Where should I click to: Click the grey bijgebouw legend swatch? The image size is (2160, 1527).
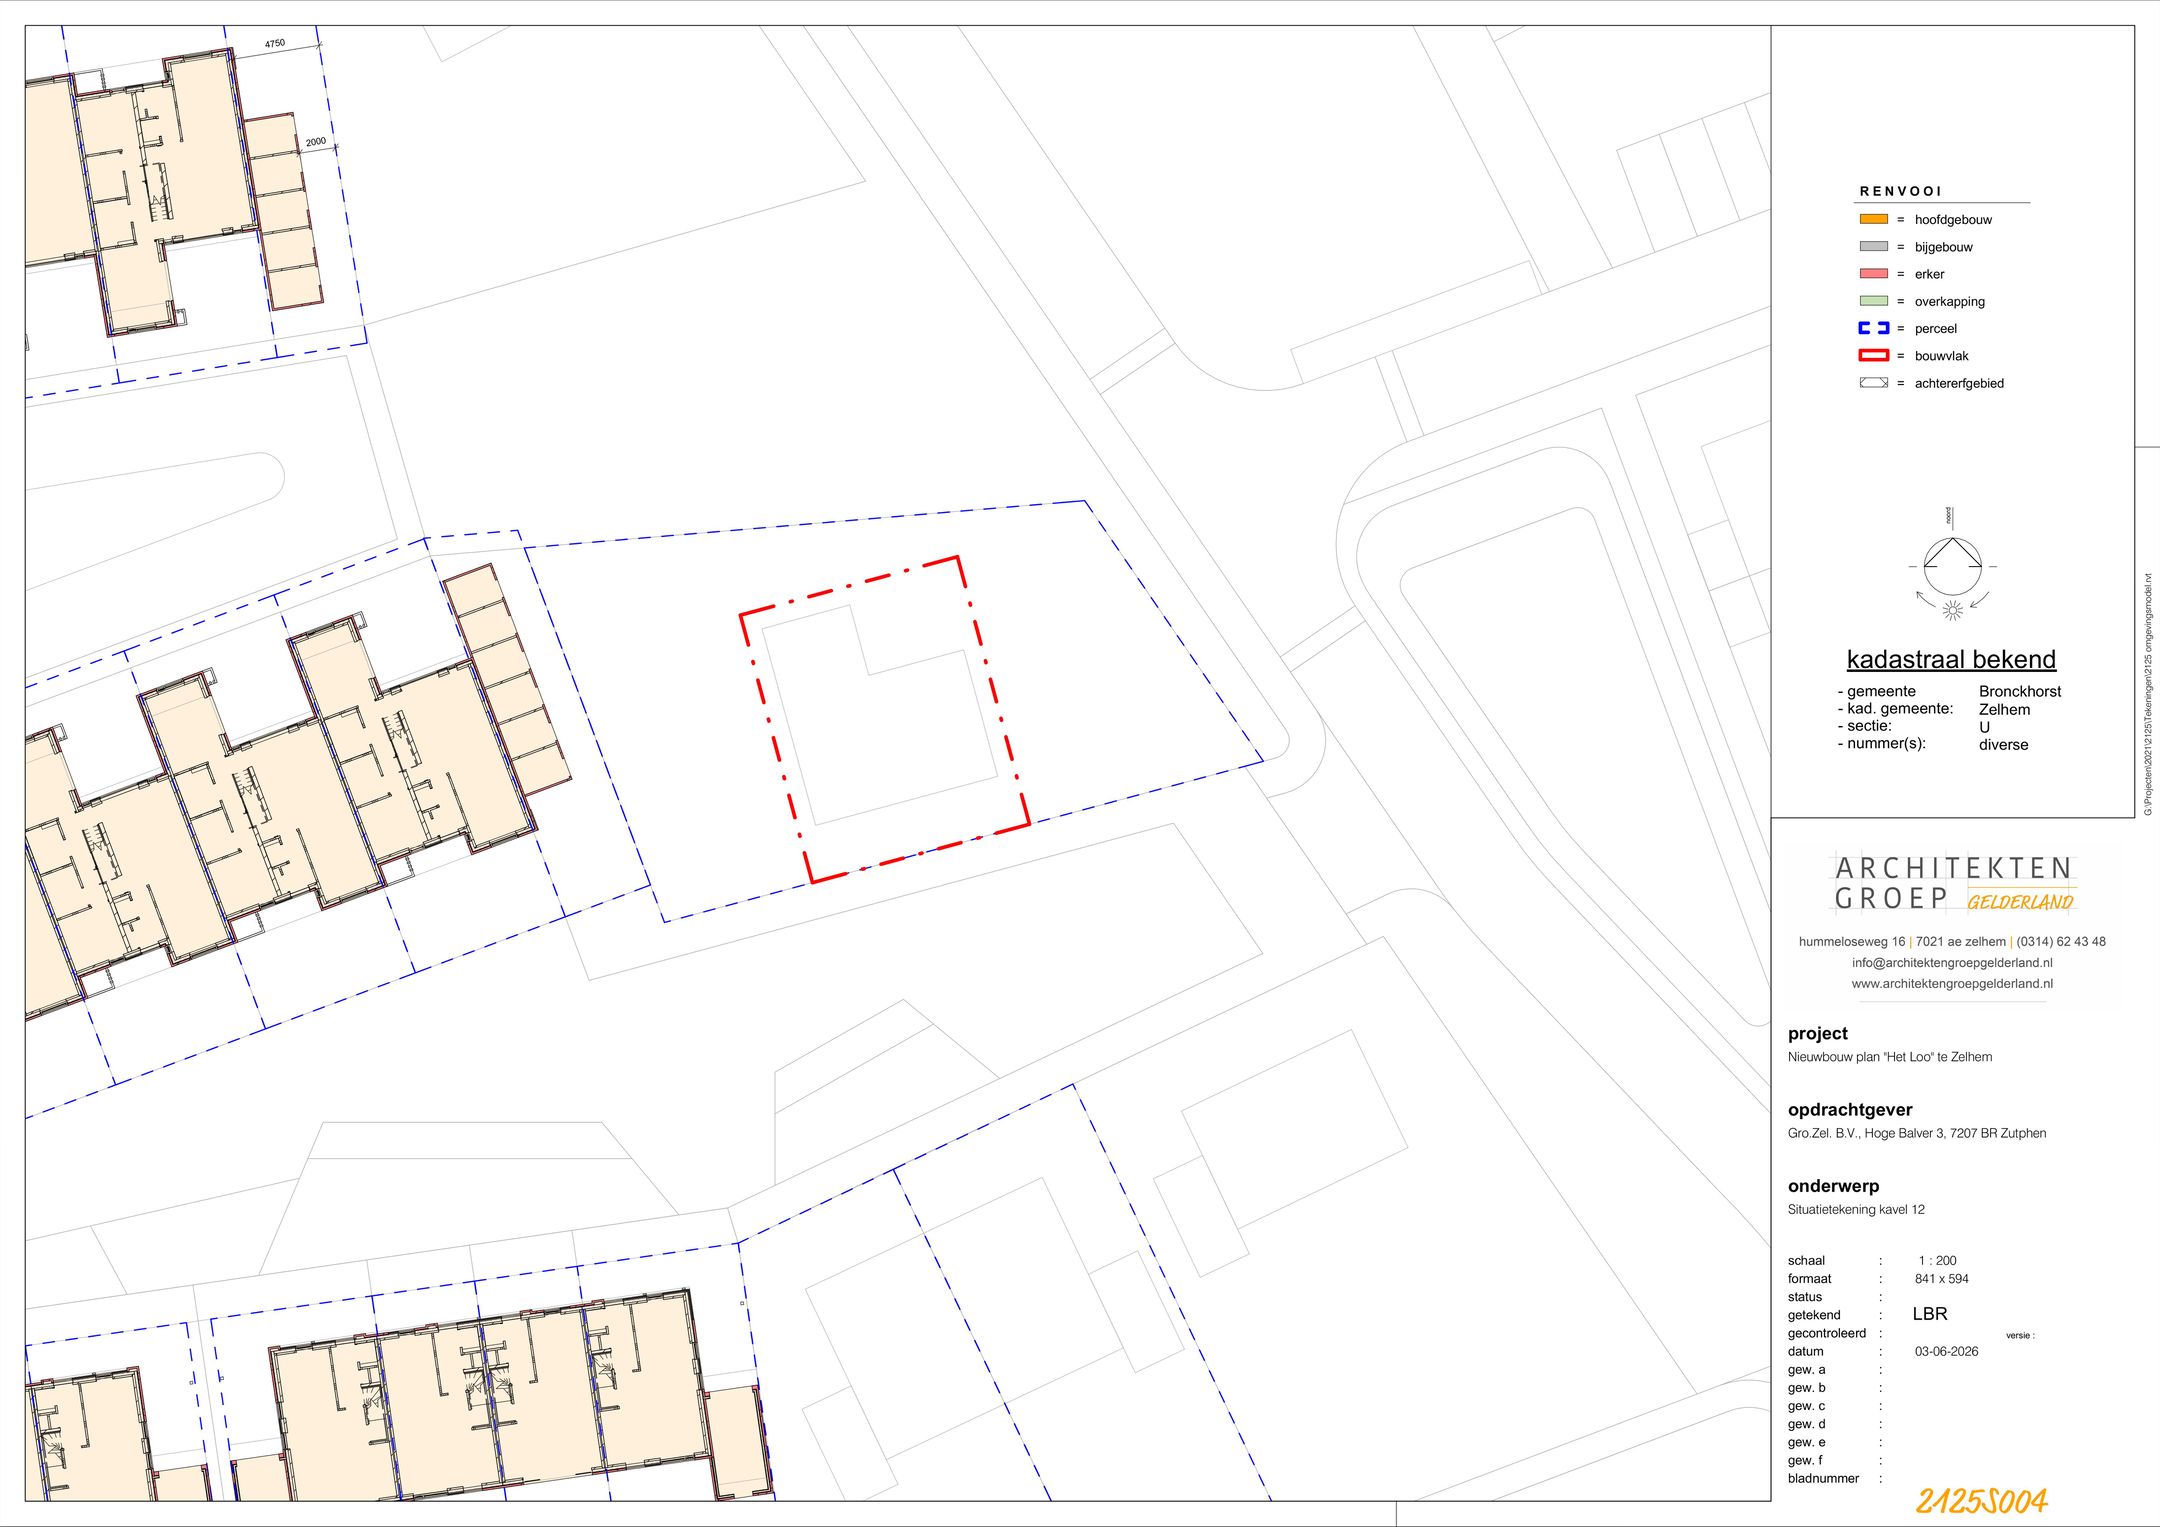(1873, 246)
